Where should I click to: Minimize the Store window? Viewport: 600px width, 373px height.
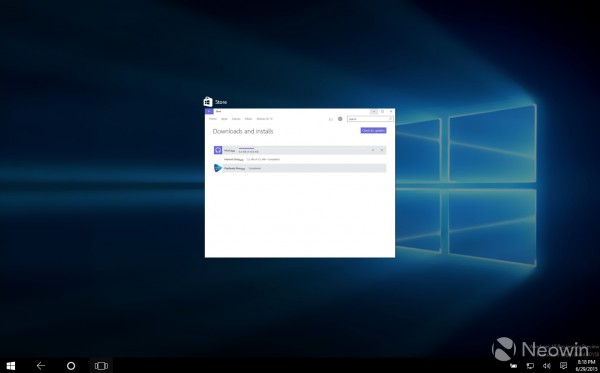373,111
